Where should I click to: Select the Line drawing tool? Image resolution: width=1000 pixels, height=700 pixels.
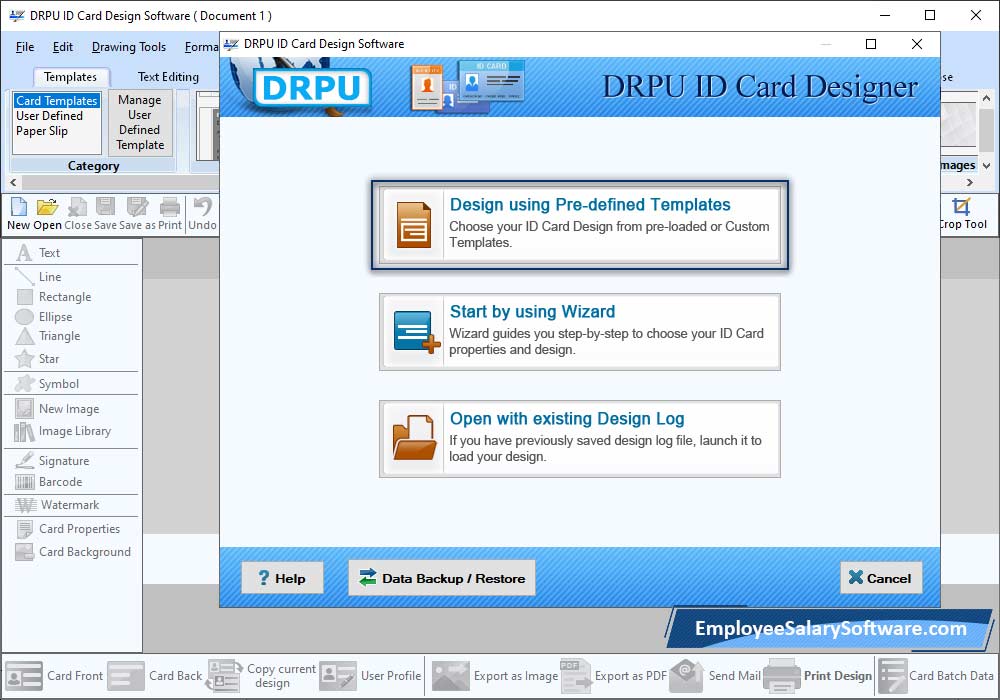coord(39,277)
